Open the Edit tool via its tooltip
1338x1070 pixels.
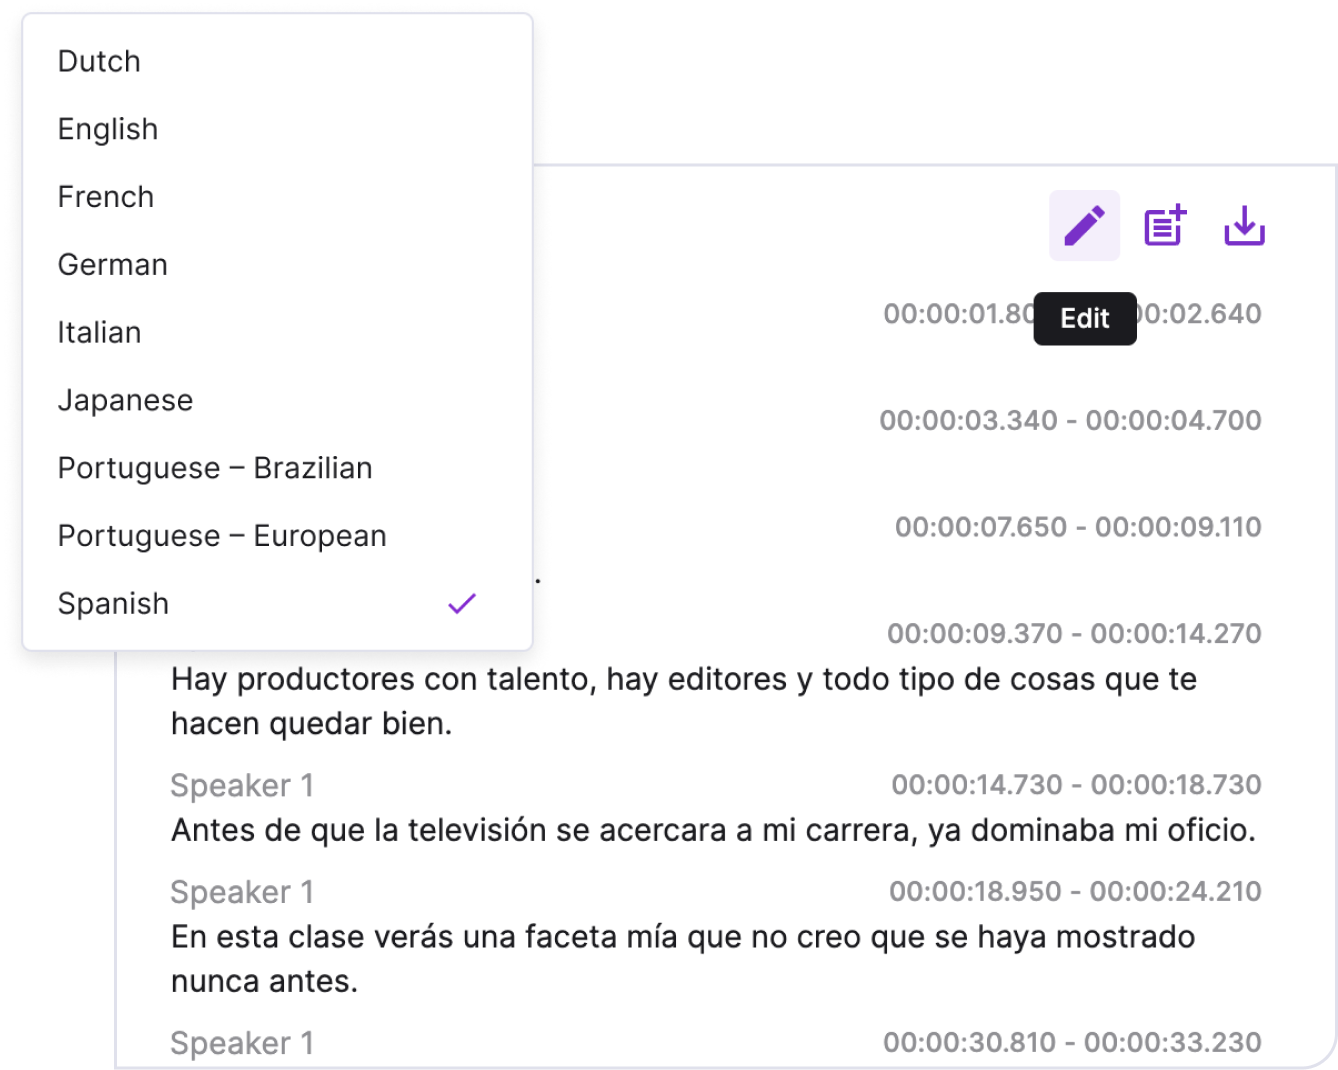[1084, 318]
